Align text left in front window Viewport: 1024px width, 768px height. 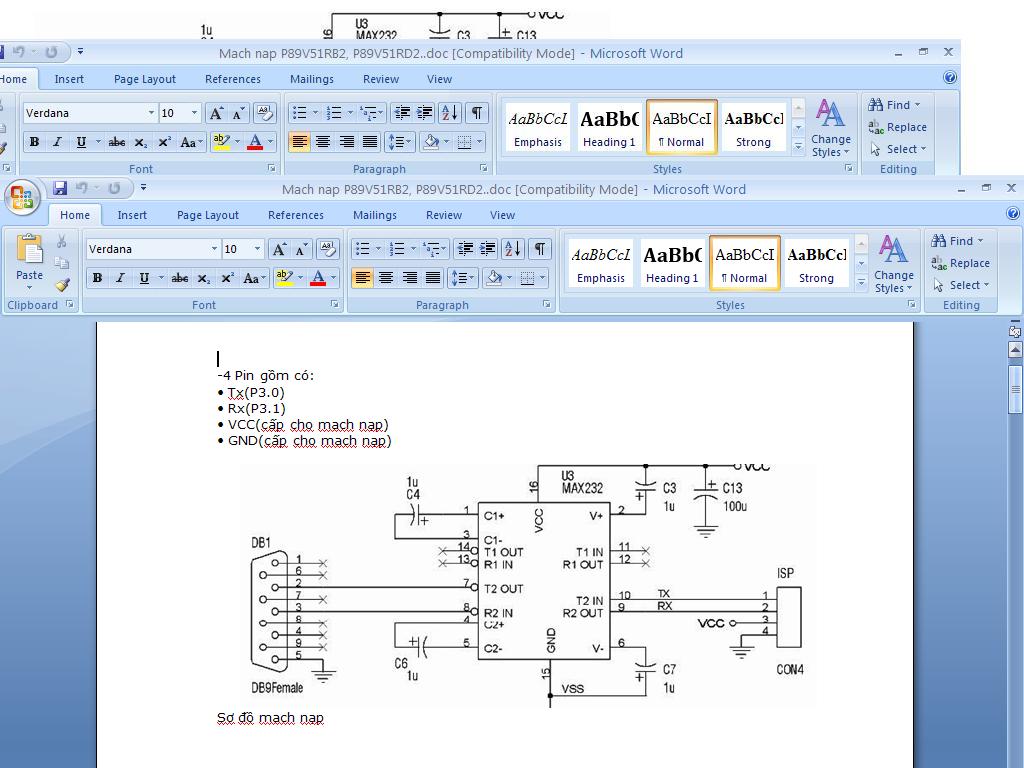pos(362,278)
